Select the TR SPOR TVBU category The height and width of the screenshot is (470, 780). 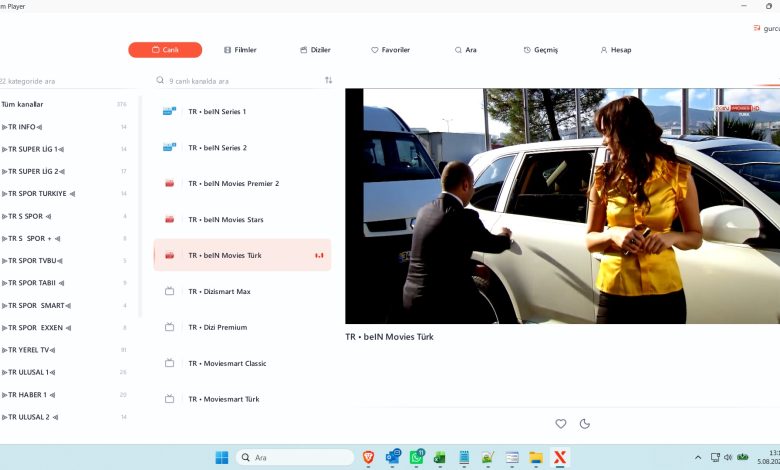point(65,261)
